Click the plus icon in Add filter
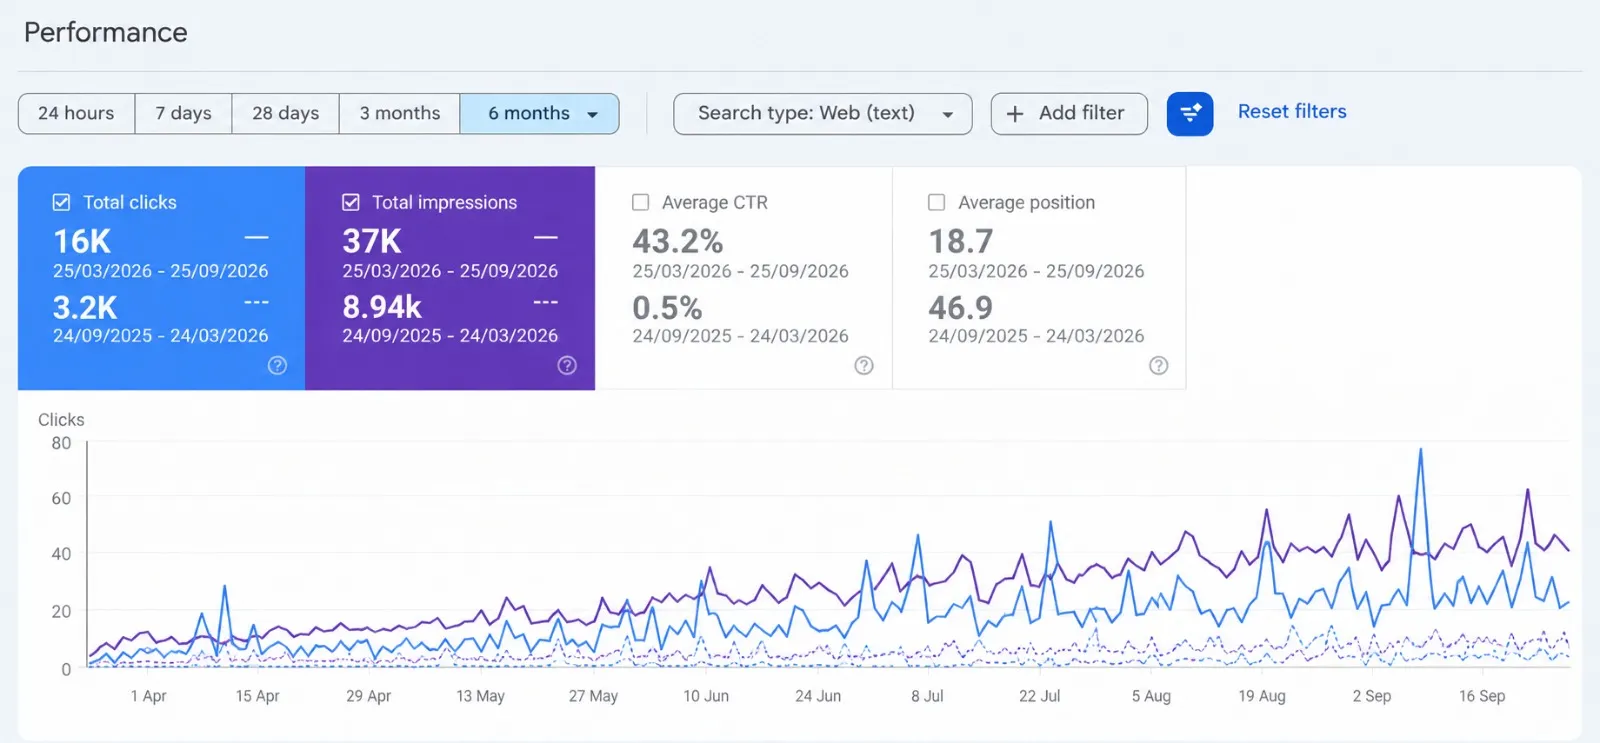The height and width of the screenshot is (743, 1600). click(x=1015, y=114)
